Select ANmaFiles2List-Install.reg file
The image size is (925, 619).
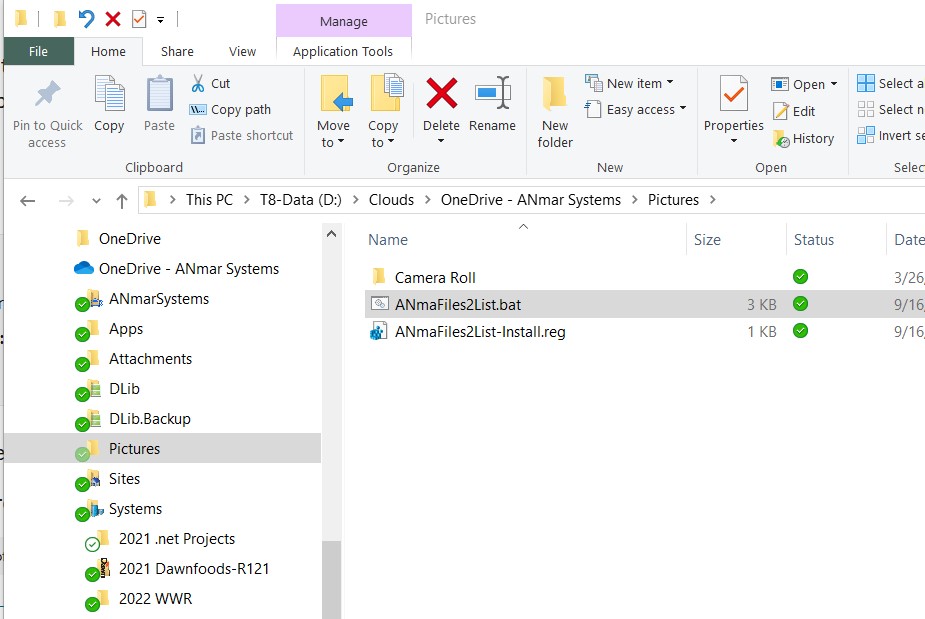(x=480, y=332)
